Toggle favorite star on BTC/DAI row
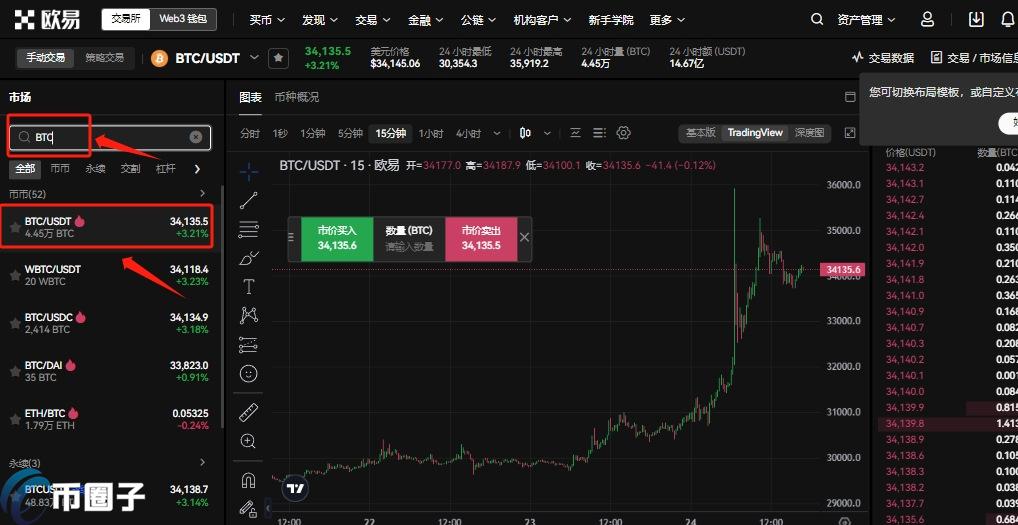1018x525 pixels. coord(14,371)
